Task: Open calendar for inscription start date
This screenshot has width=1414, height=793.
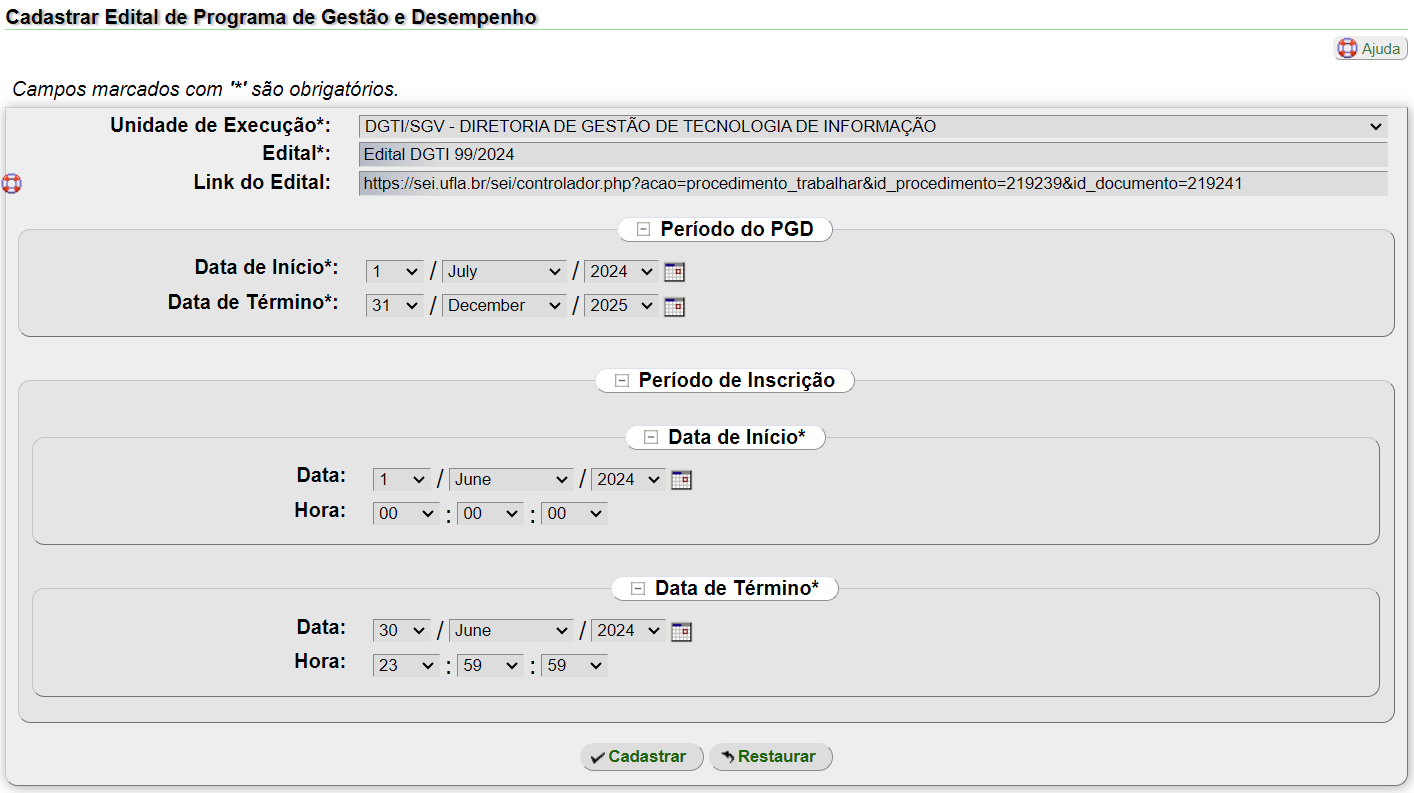Action: pos(682,480)
